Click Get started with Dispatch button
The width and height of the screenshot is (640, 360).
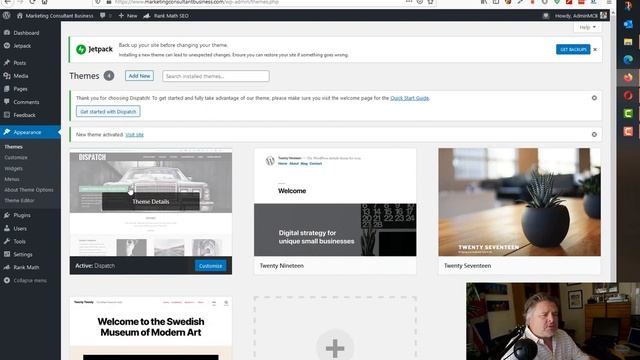click(108, 111)
